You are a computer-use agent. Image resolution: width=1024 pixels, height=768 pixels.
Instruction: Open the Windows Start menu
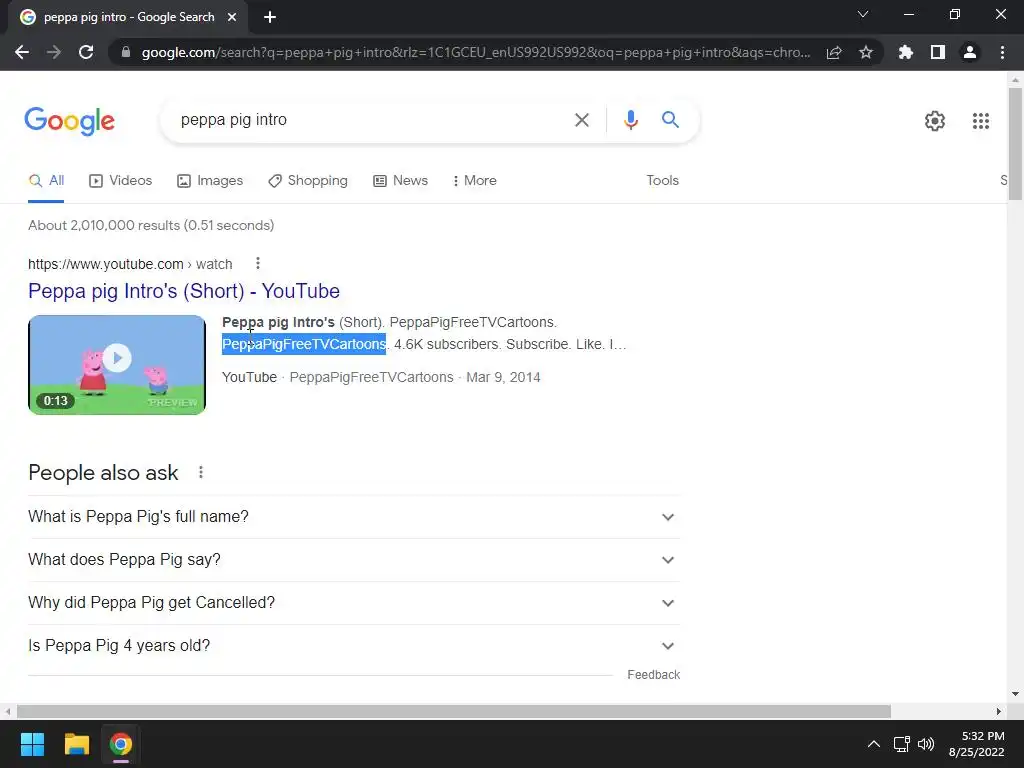click(32, 744)
